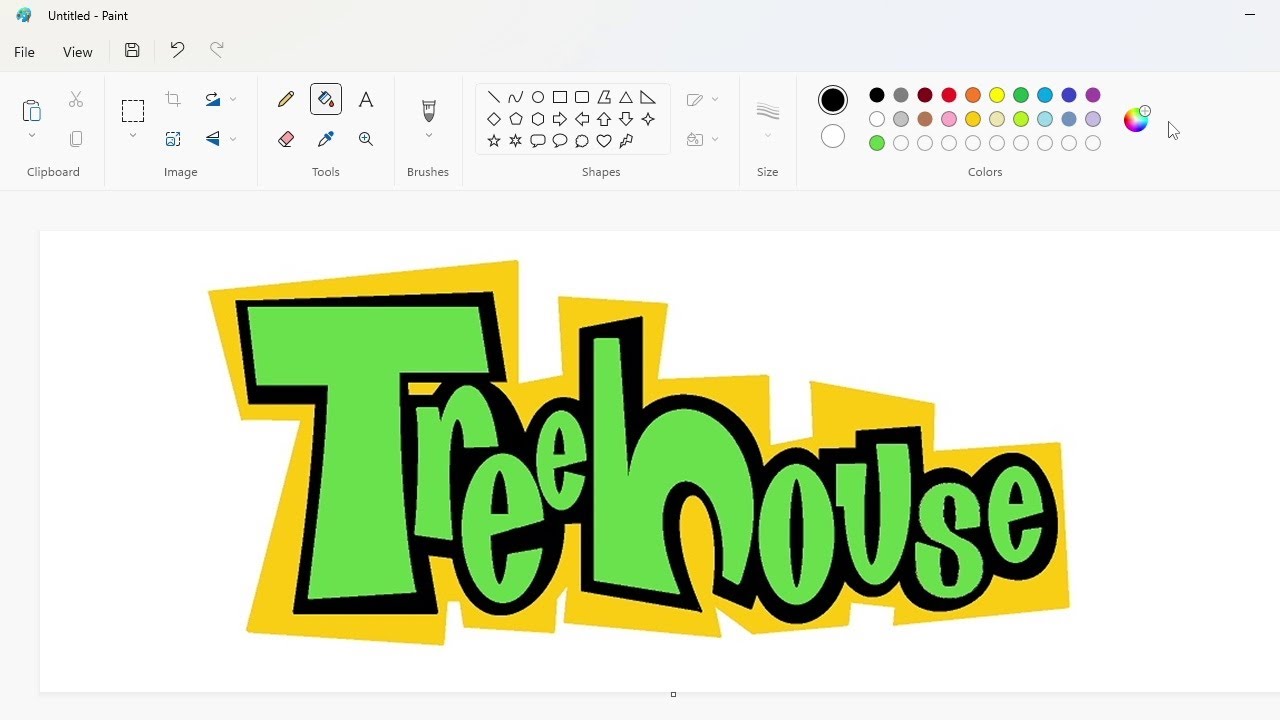Image resolution: width=1280 pixels, height=720 pixels.
Task: Click the Save floppy disk icon
Action: tap(132, 50)
